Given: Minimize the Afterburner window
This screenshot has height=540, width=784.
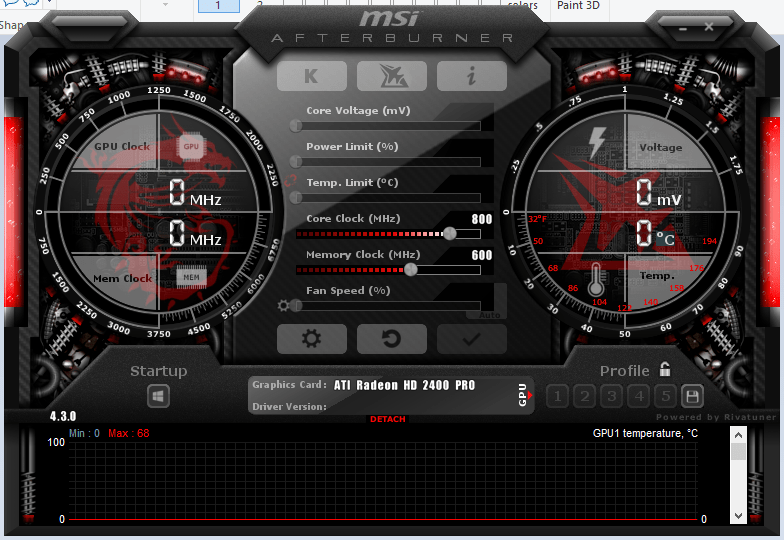Looking at the screenshot, I should (x=683, y=28).
